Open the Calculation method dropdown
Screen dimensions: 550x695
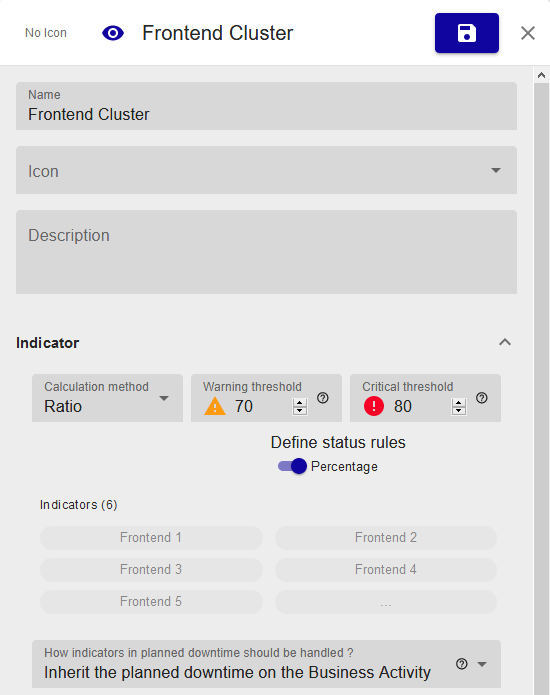tap(107, 398)
